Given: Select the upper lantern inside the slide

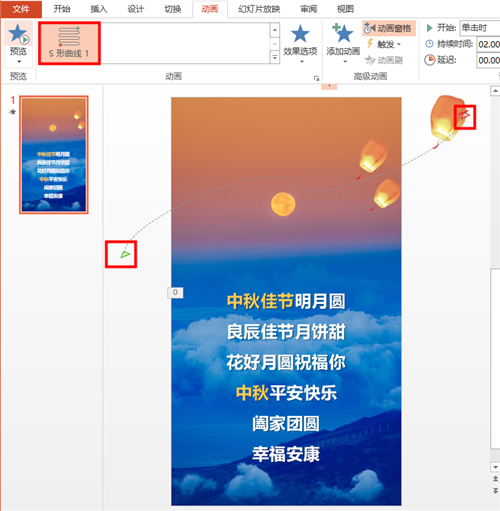Looking at the screenshot, I should [x=372, y=159].
